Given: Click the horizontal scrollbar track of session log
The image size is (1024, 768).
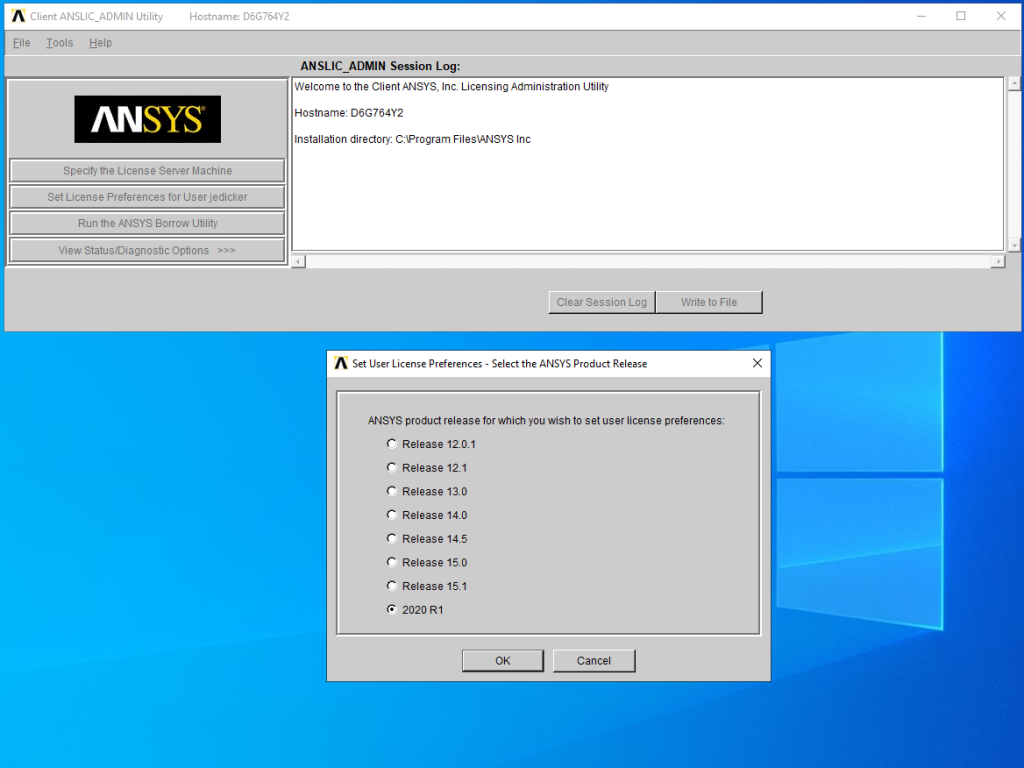Looking at the screenshot, I should click(648, 262).
